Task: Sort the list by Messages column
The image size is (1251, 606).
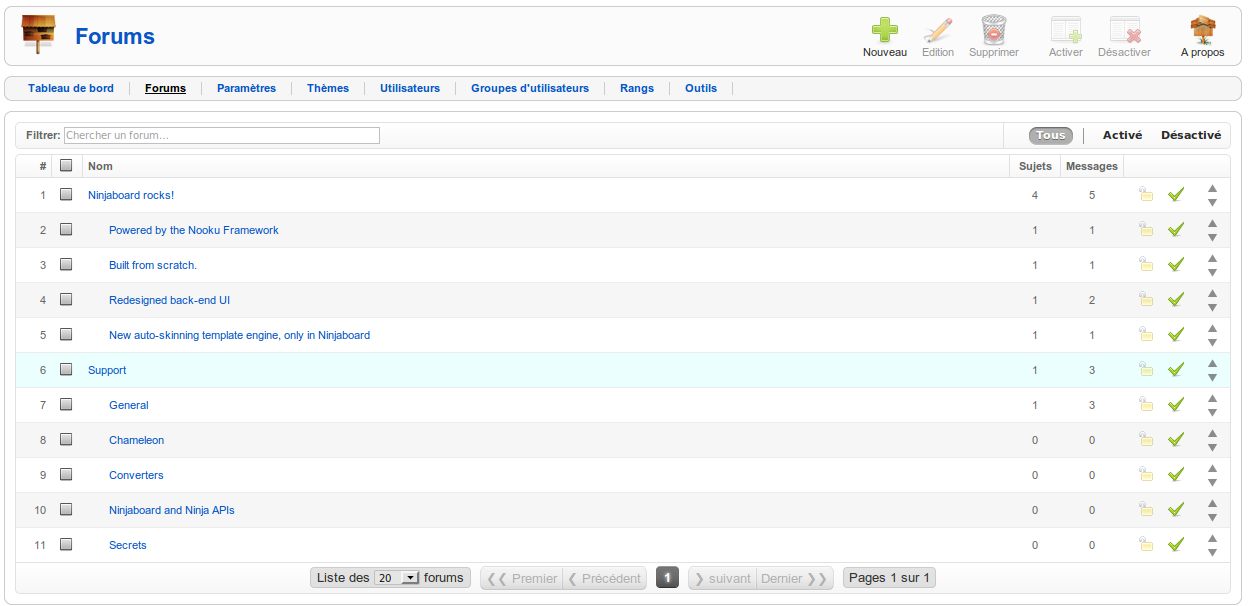Action: 1091,166
